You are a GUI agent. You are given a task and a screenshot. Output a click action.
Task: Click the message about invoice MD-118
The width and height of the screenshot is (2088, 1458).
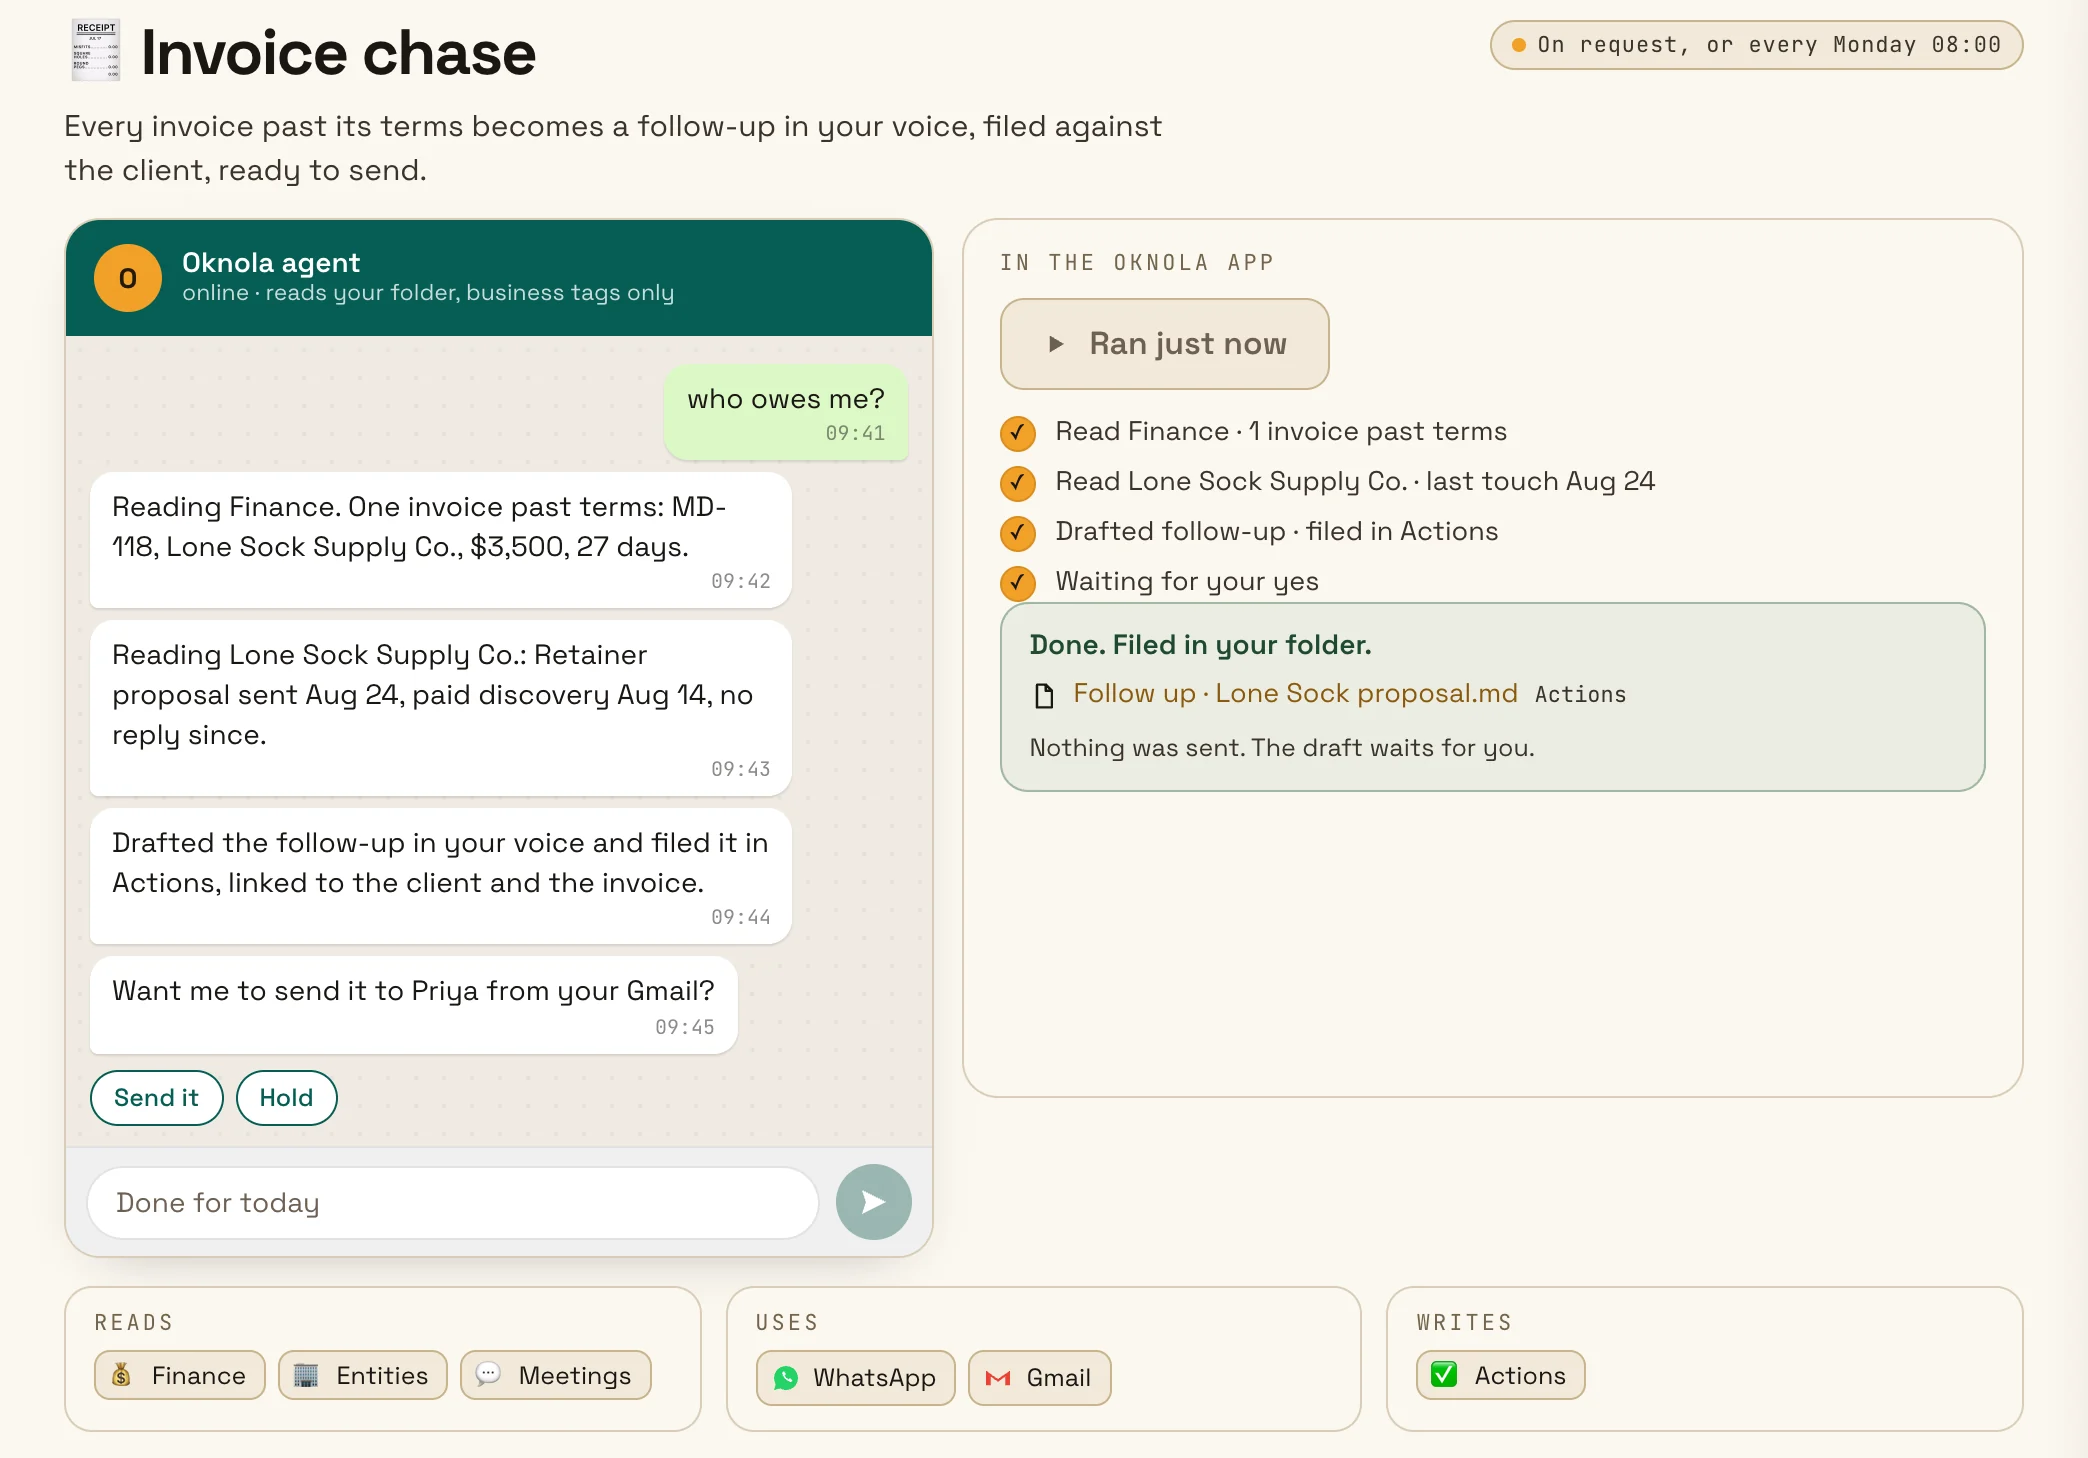click(x=441, y=540)
